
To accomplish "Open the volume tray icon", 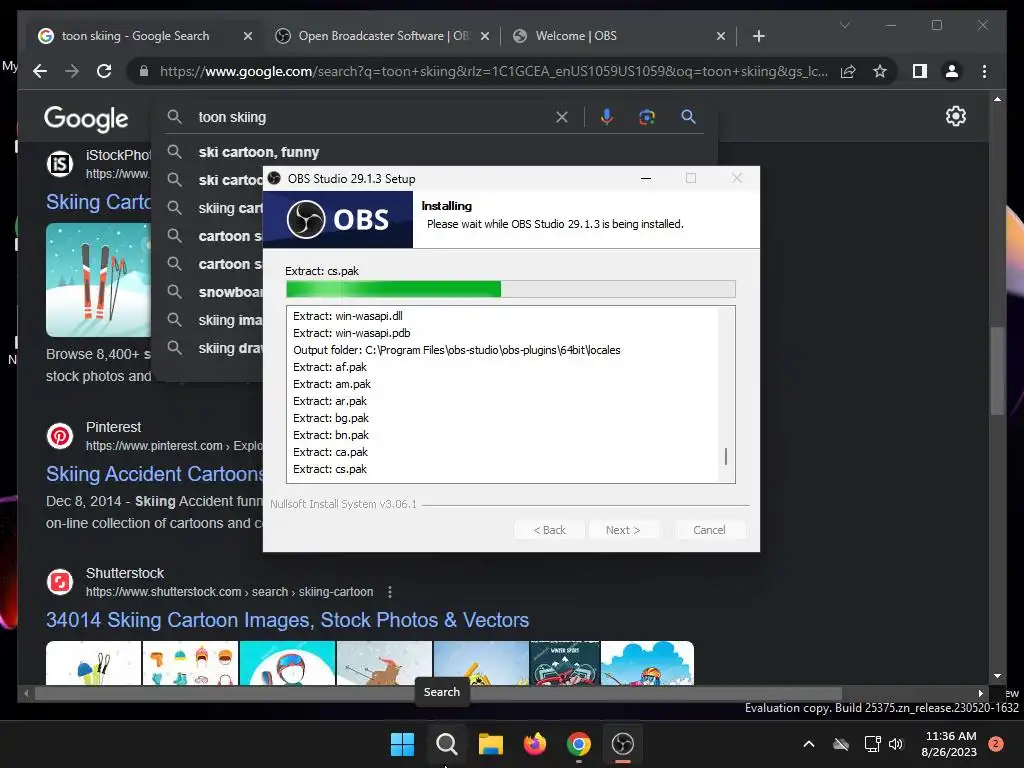I will coord(896,744).
